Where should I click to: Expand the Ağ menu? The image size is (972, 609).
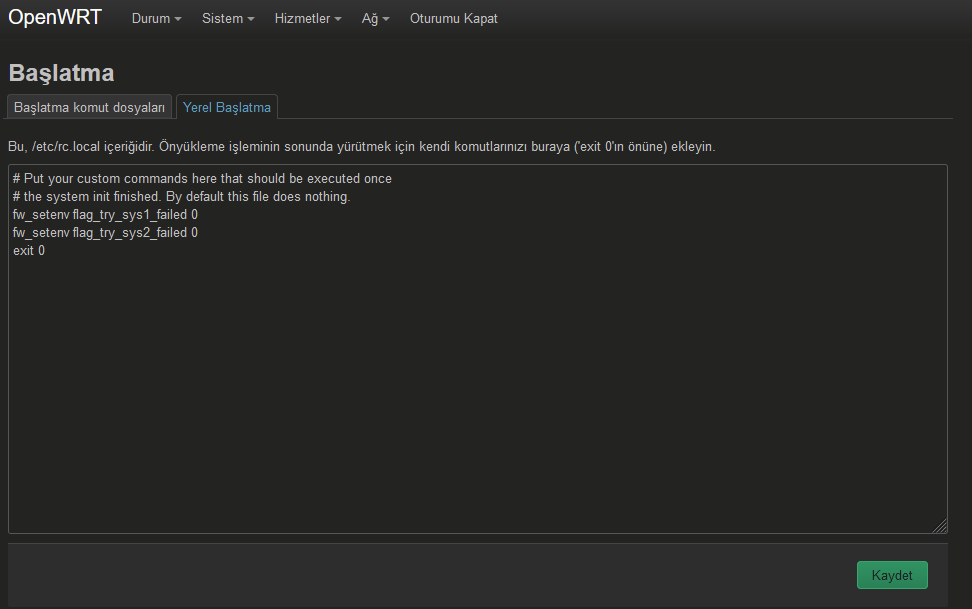click(376, 19)
